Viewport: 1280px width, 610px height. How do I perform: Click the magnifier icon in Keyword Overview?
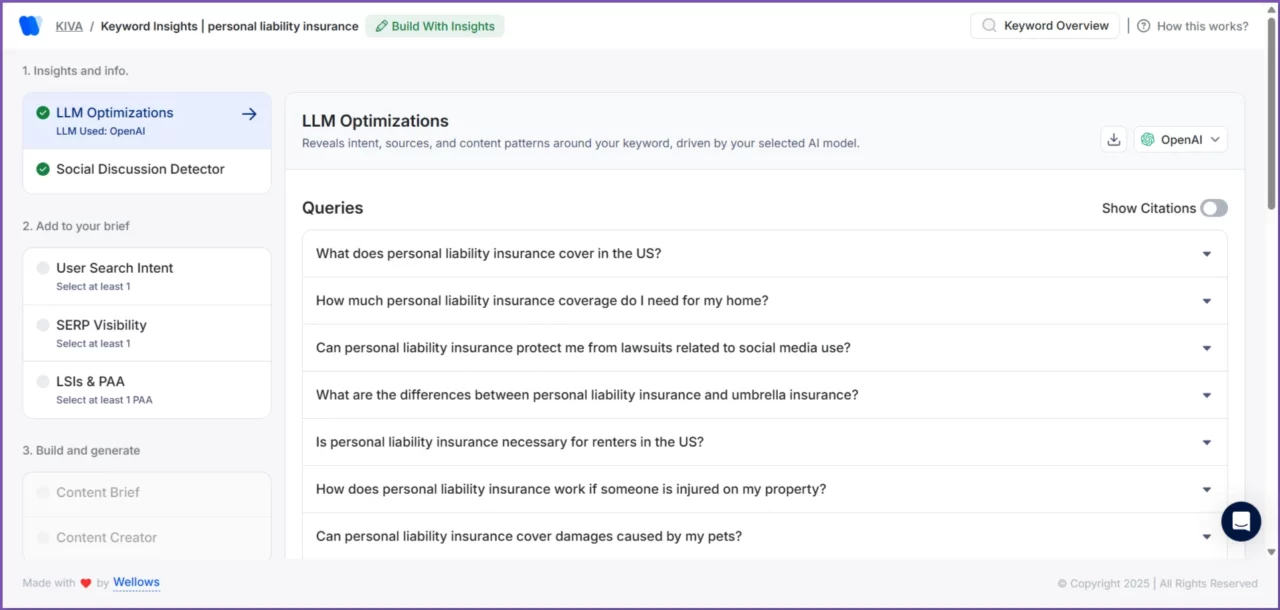coord(989,26)
